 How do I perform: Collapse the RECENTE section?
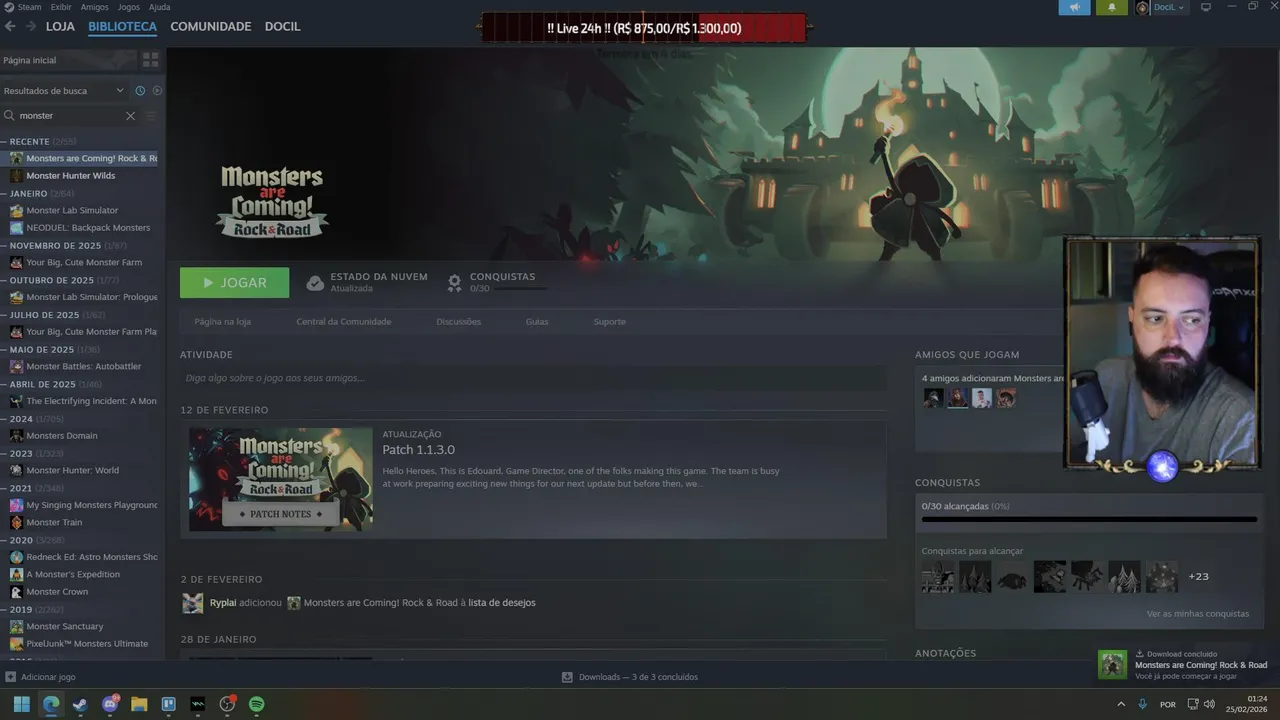[4, 141]
